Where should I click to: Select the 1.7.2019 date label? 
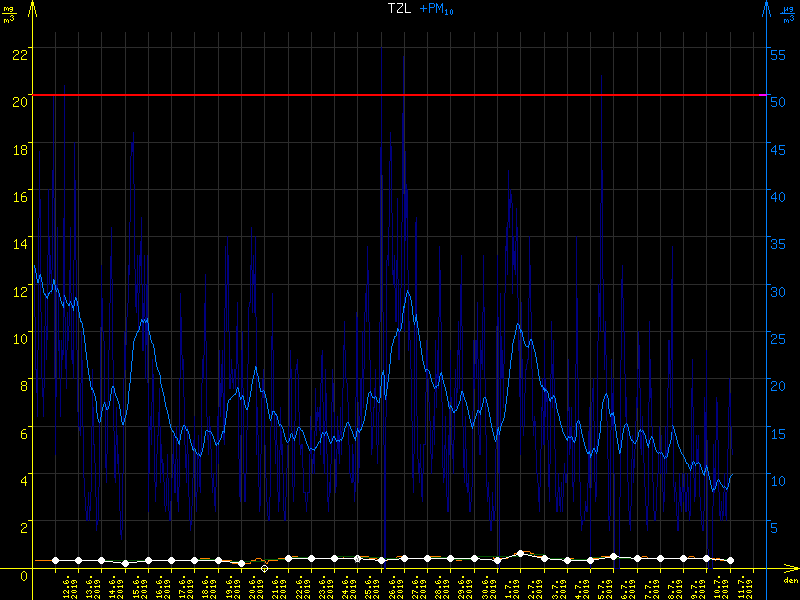[x=510, y=586]
